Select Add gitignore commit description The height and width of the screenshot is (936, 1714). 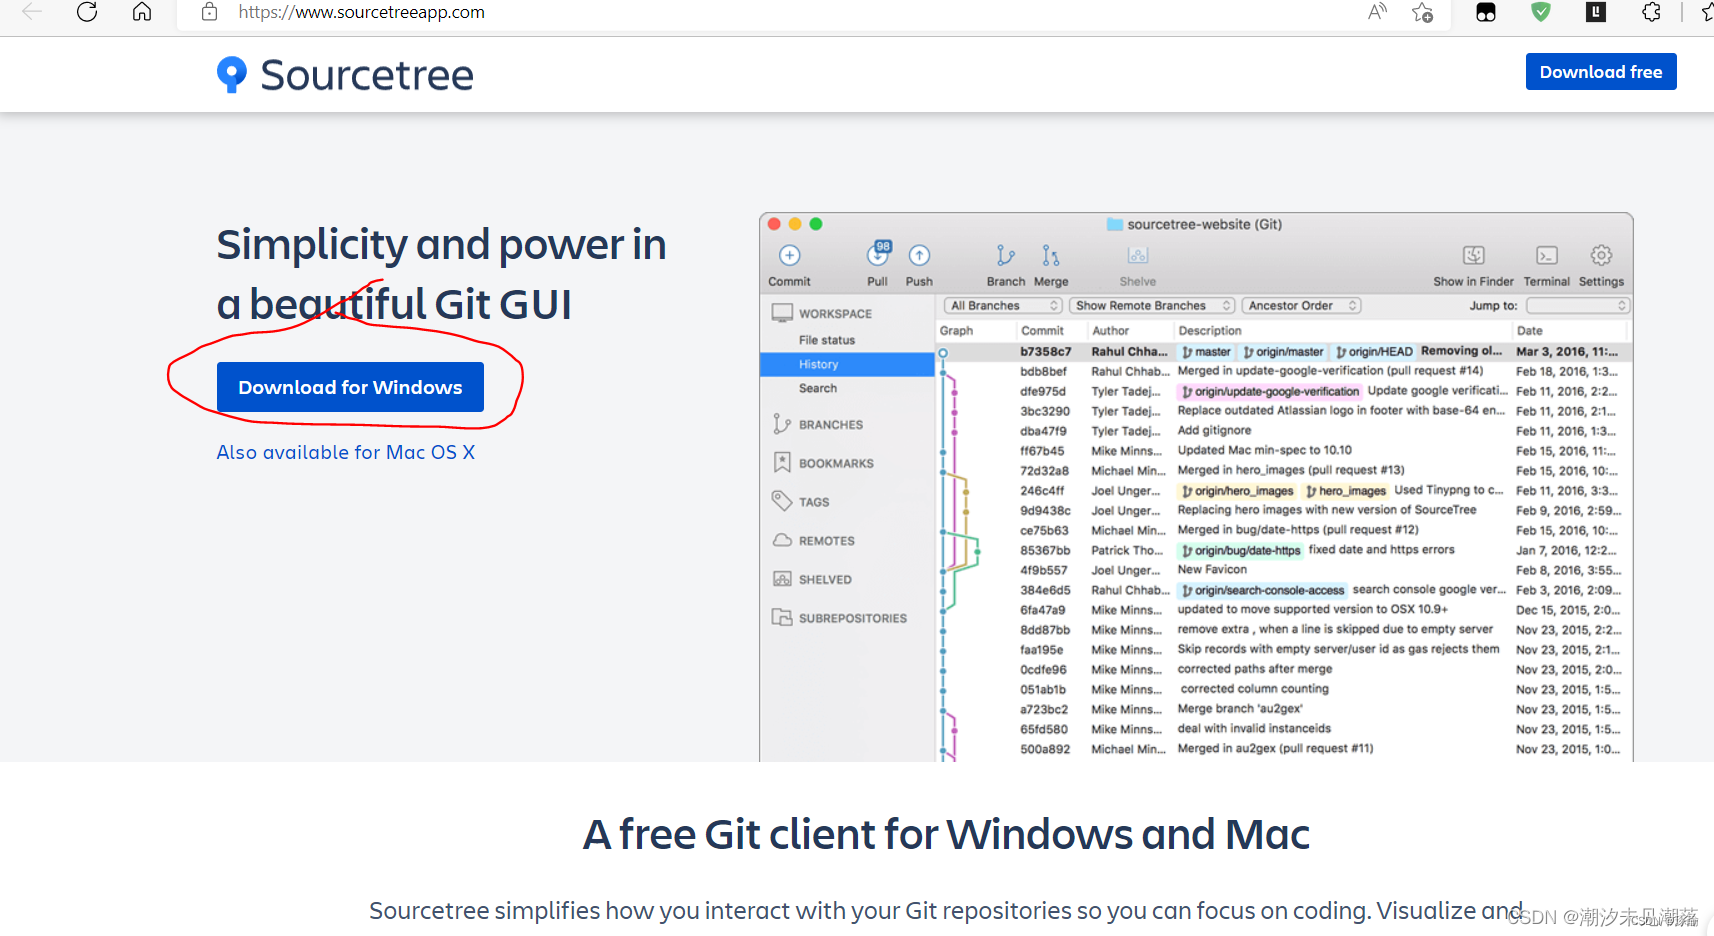[1214, 431]
